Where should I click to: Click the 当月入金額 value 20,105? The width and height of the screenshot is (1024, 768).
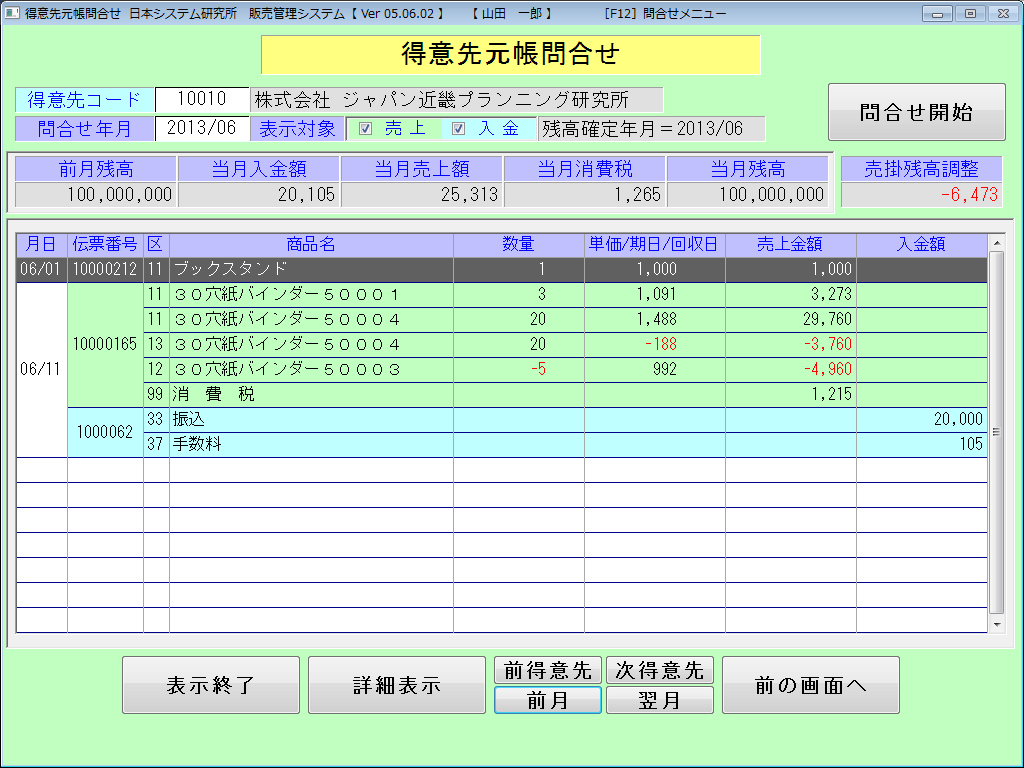pyautogui.click(x=259, y=195)
